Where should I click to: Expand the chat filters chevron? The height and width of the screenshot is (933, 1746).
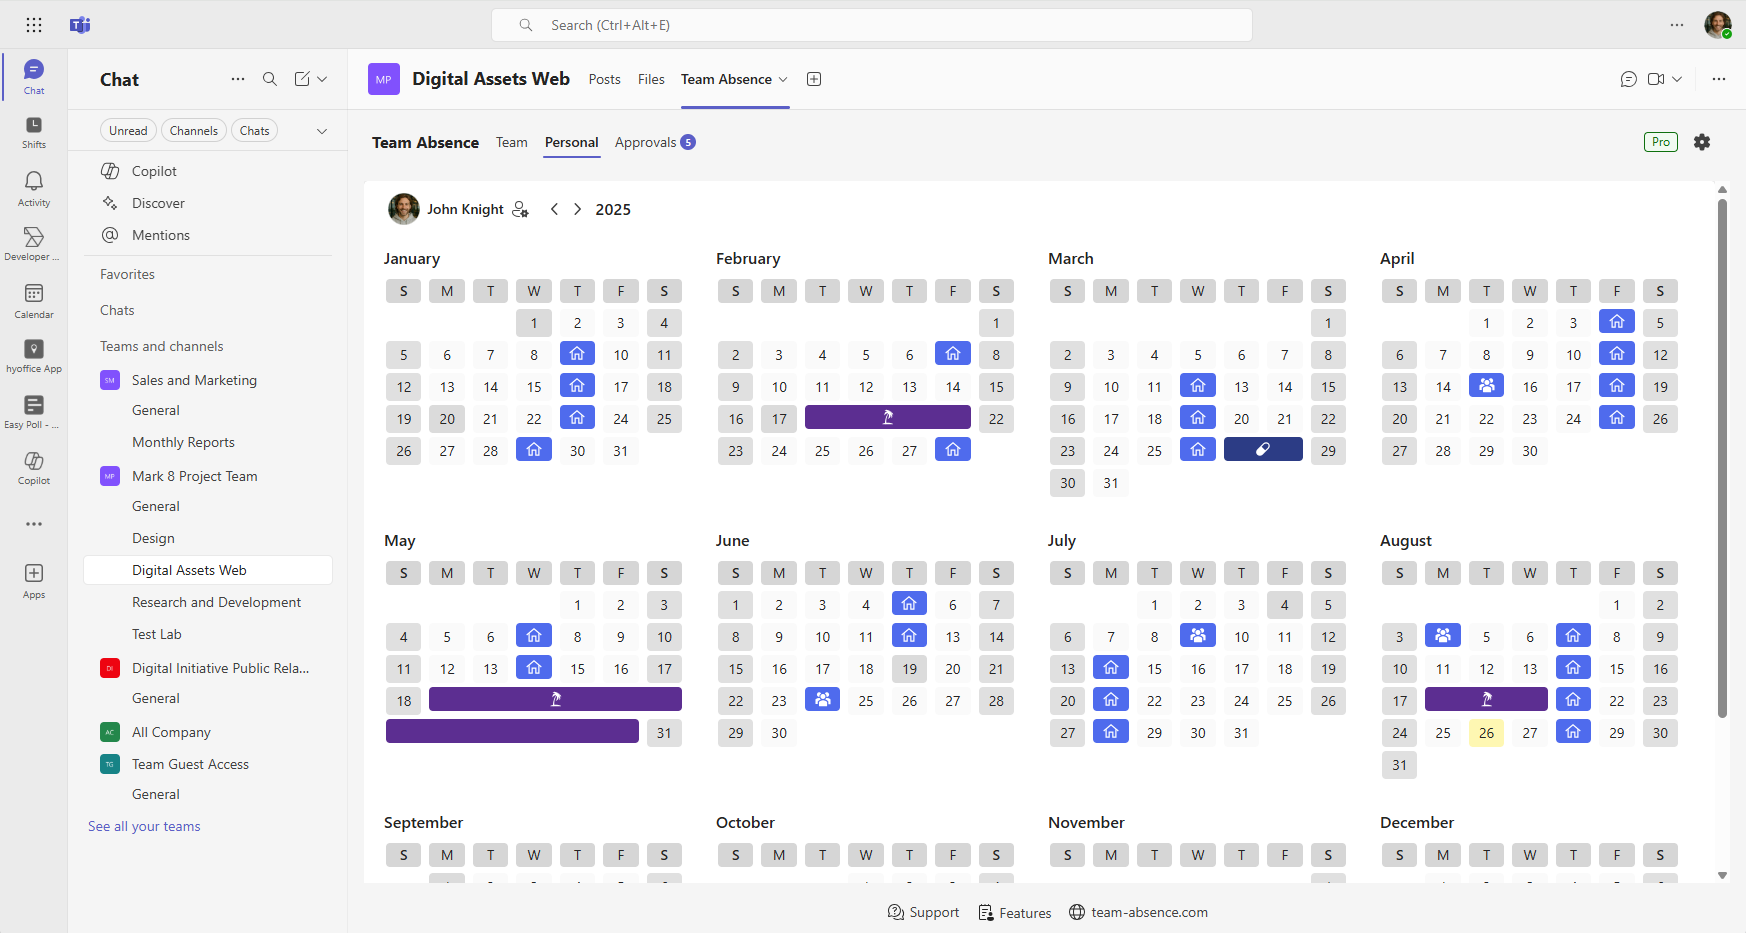point(322,131)
